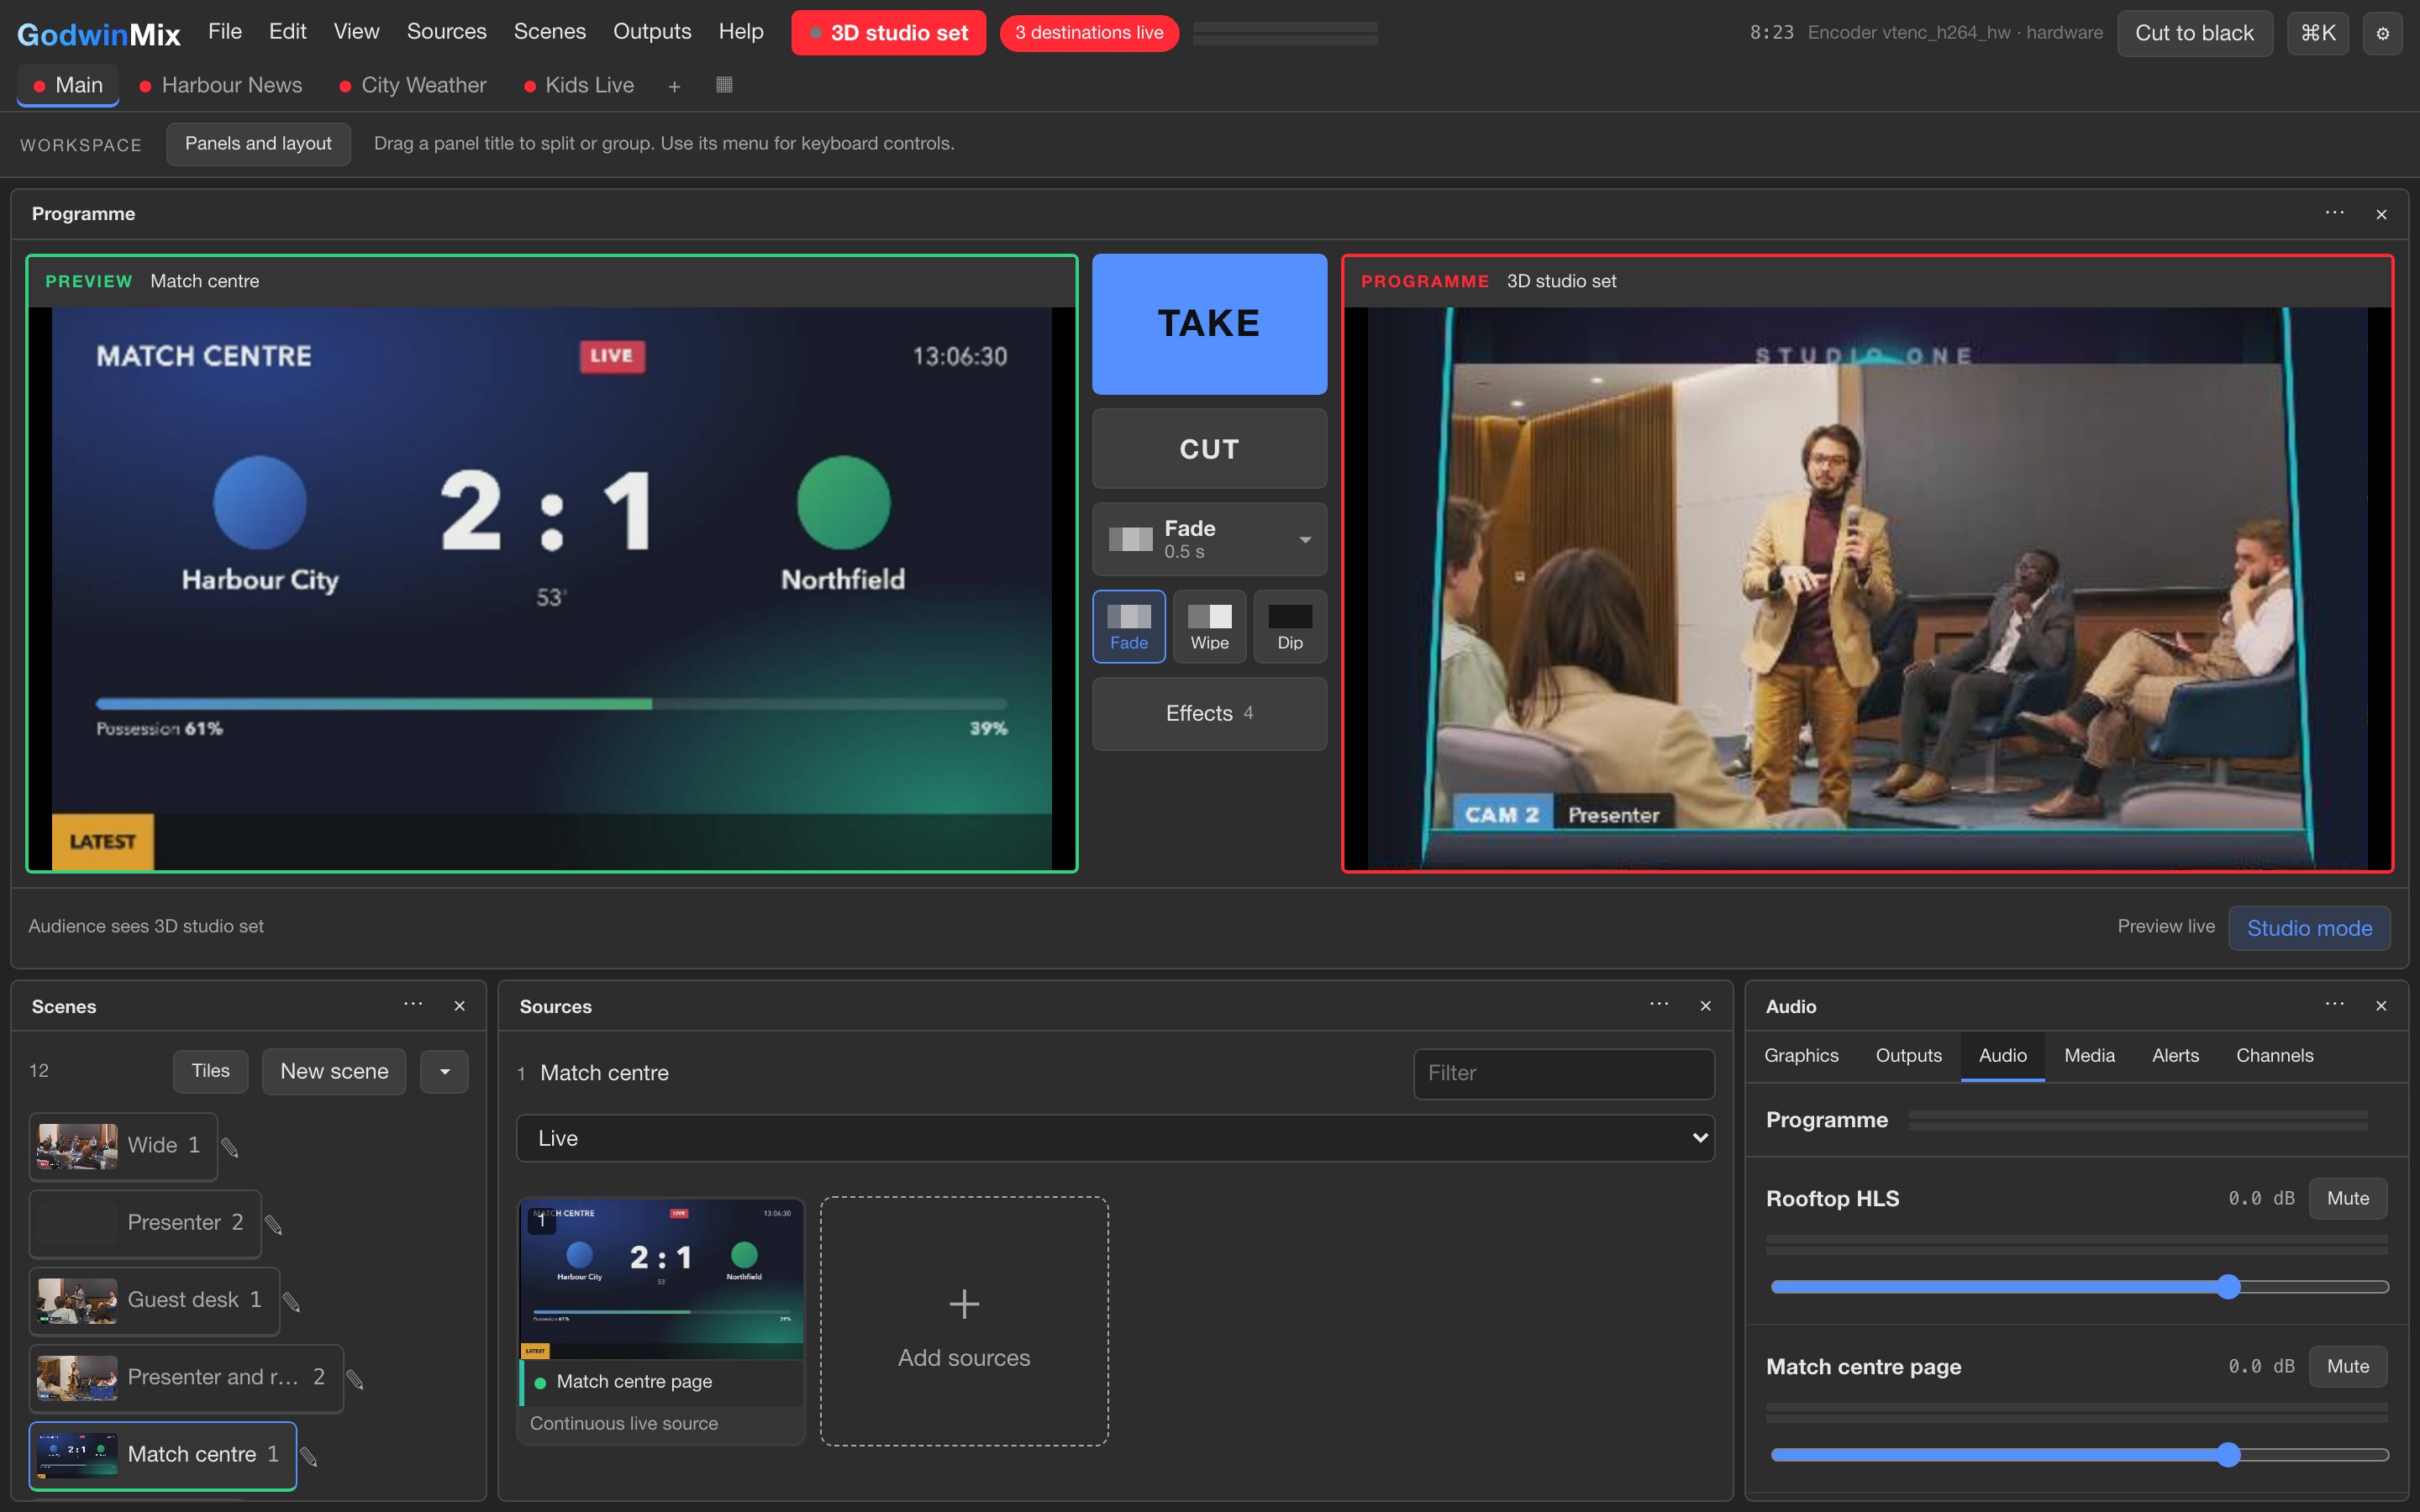Click the Add sources tile
Image resolution: width=2420 pixels, height=1512 pixels.
tap(964, 1321)
